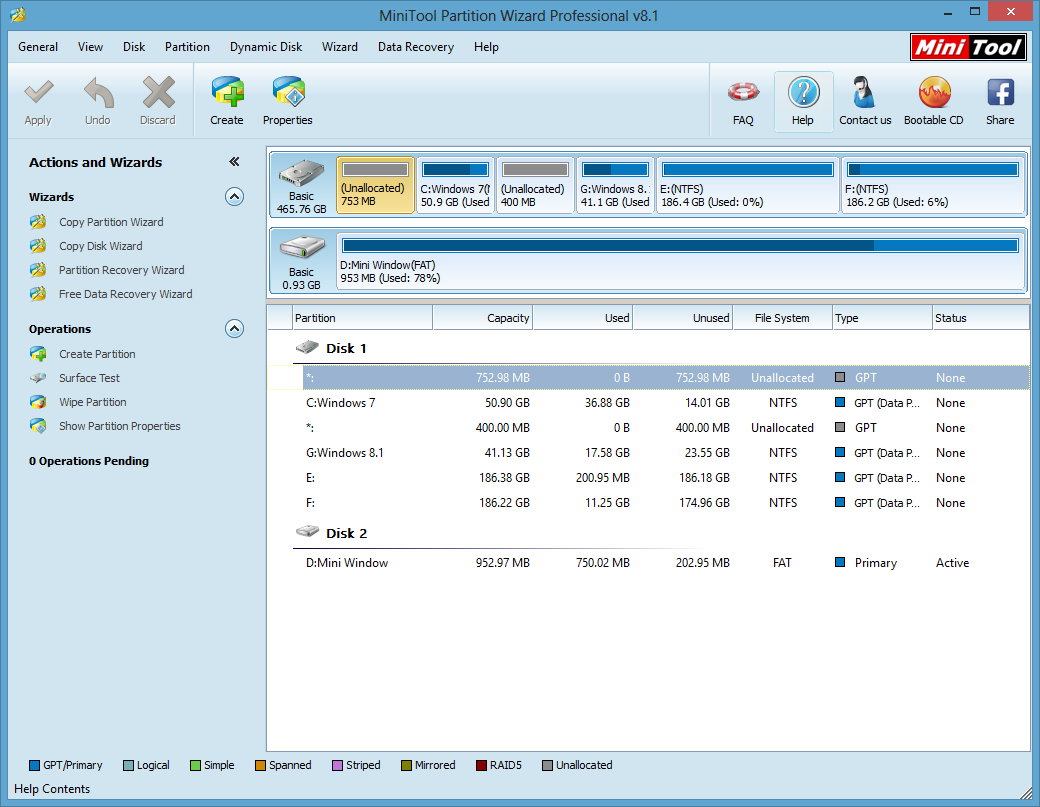Click the Disk 1 icon in the list
The height and width of the screenshot is (807, 1040).
click(x=307, y=347)
